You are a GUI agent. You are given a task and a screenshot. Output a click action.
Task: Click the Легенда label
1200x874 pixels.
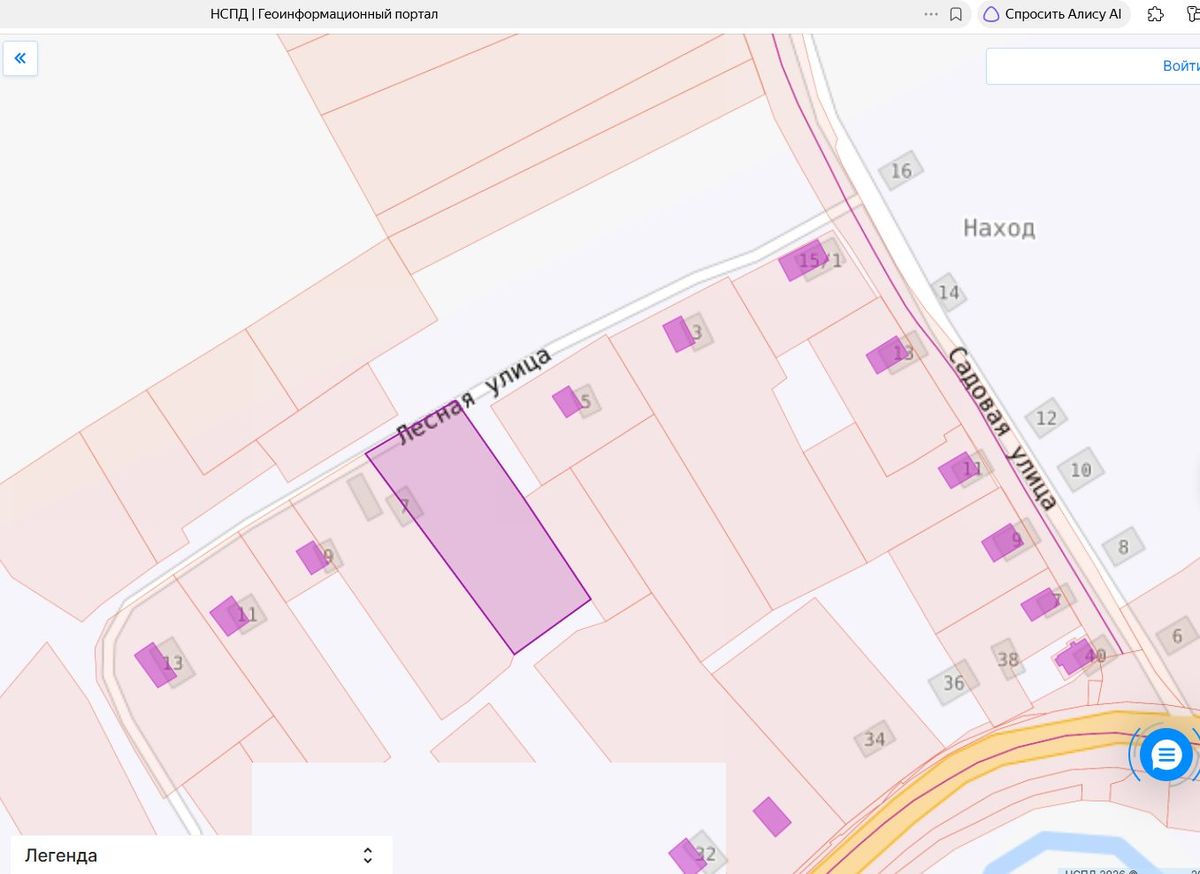[x=61, y=855]
